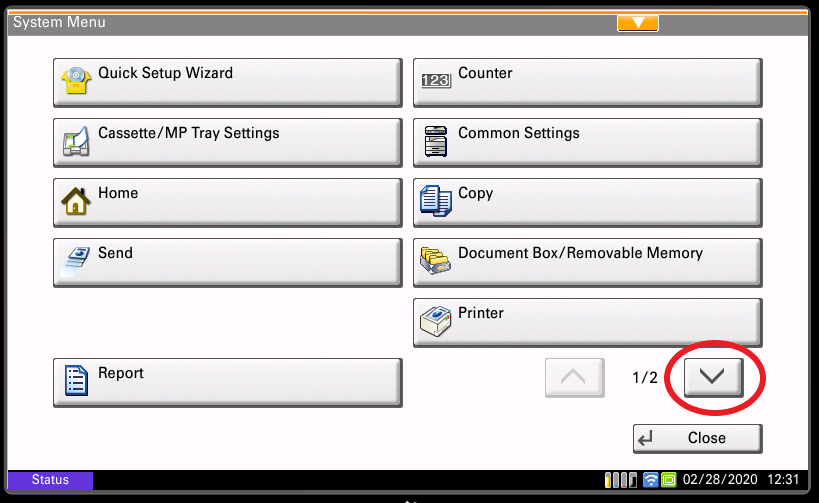Click the Quick Setup Wizard disc icon
The image size is (819, 503).
click(76, 80)
